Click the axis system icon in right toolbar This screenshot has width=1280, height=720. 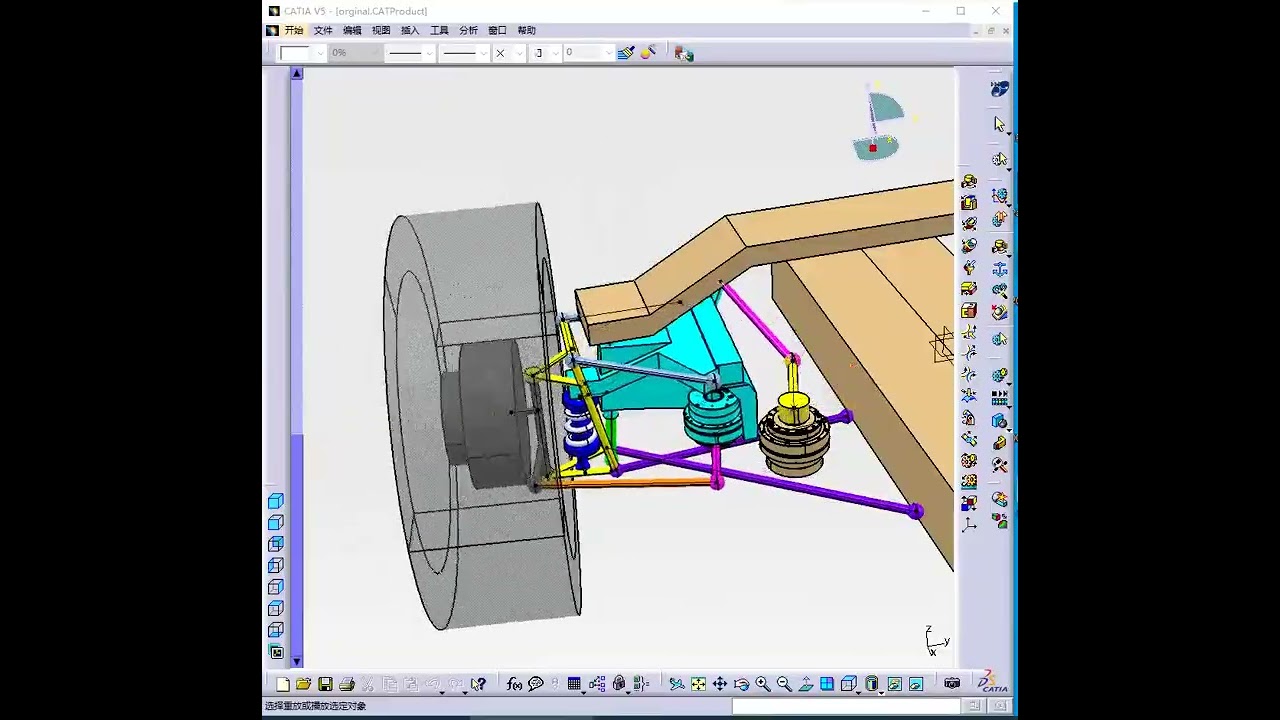click(x=968, y=525)
